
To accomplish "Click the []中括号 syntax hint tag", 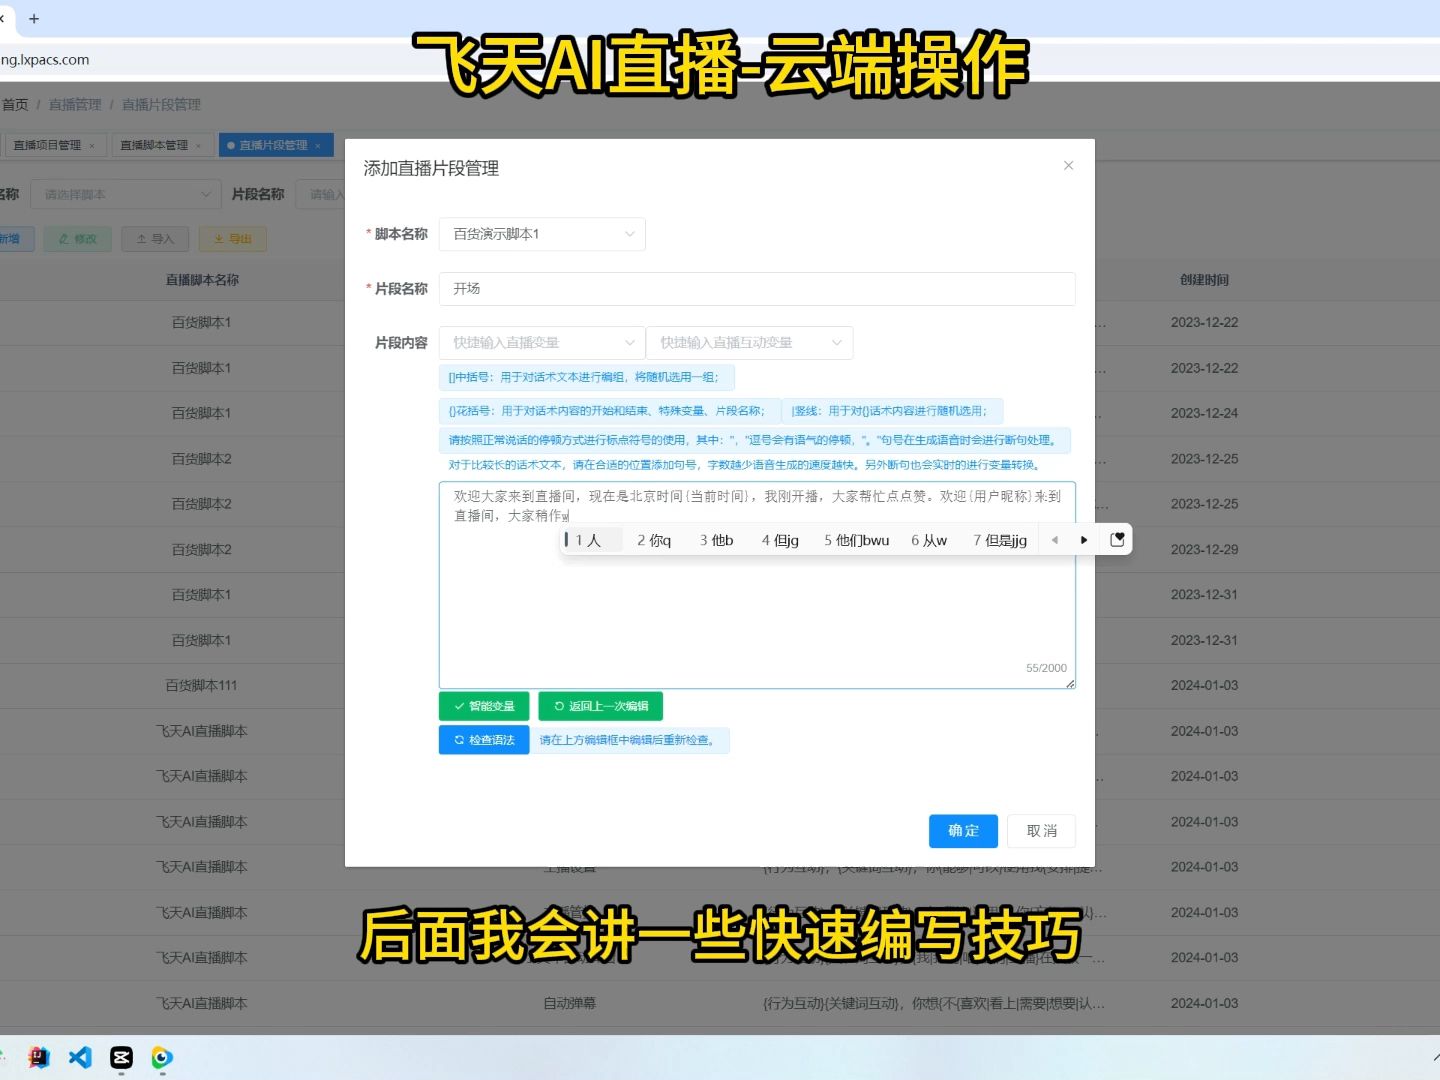I will 586,378.
